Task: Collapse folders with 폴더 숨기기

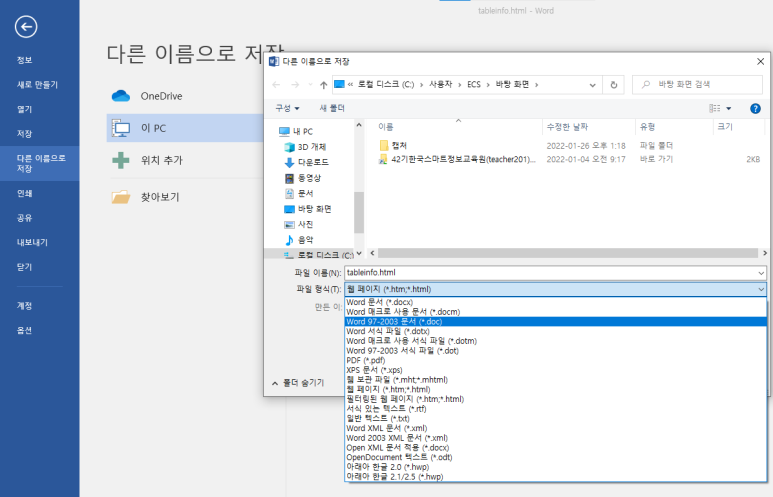Action: [298, 383]
